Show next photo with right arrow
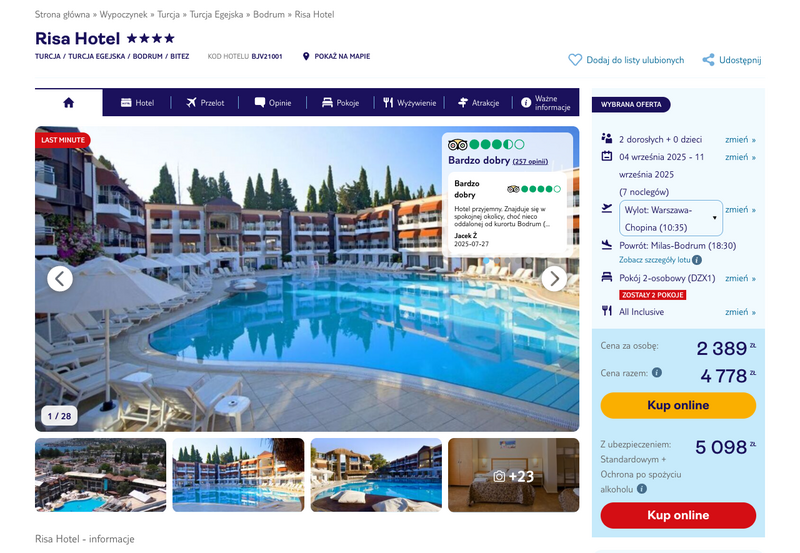This screenshot has width=800, height=553. (554, 279)
